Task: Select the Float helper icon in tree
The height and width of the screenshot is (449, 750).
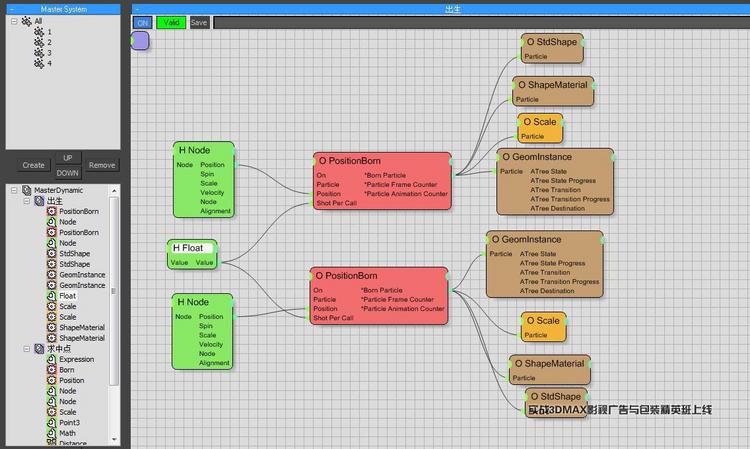Action: (52, 296)
